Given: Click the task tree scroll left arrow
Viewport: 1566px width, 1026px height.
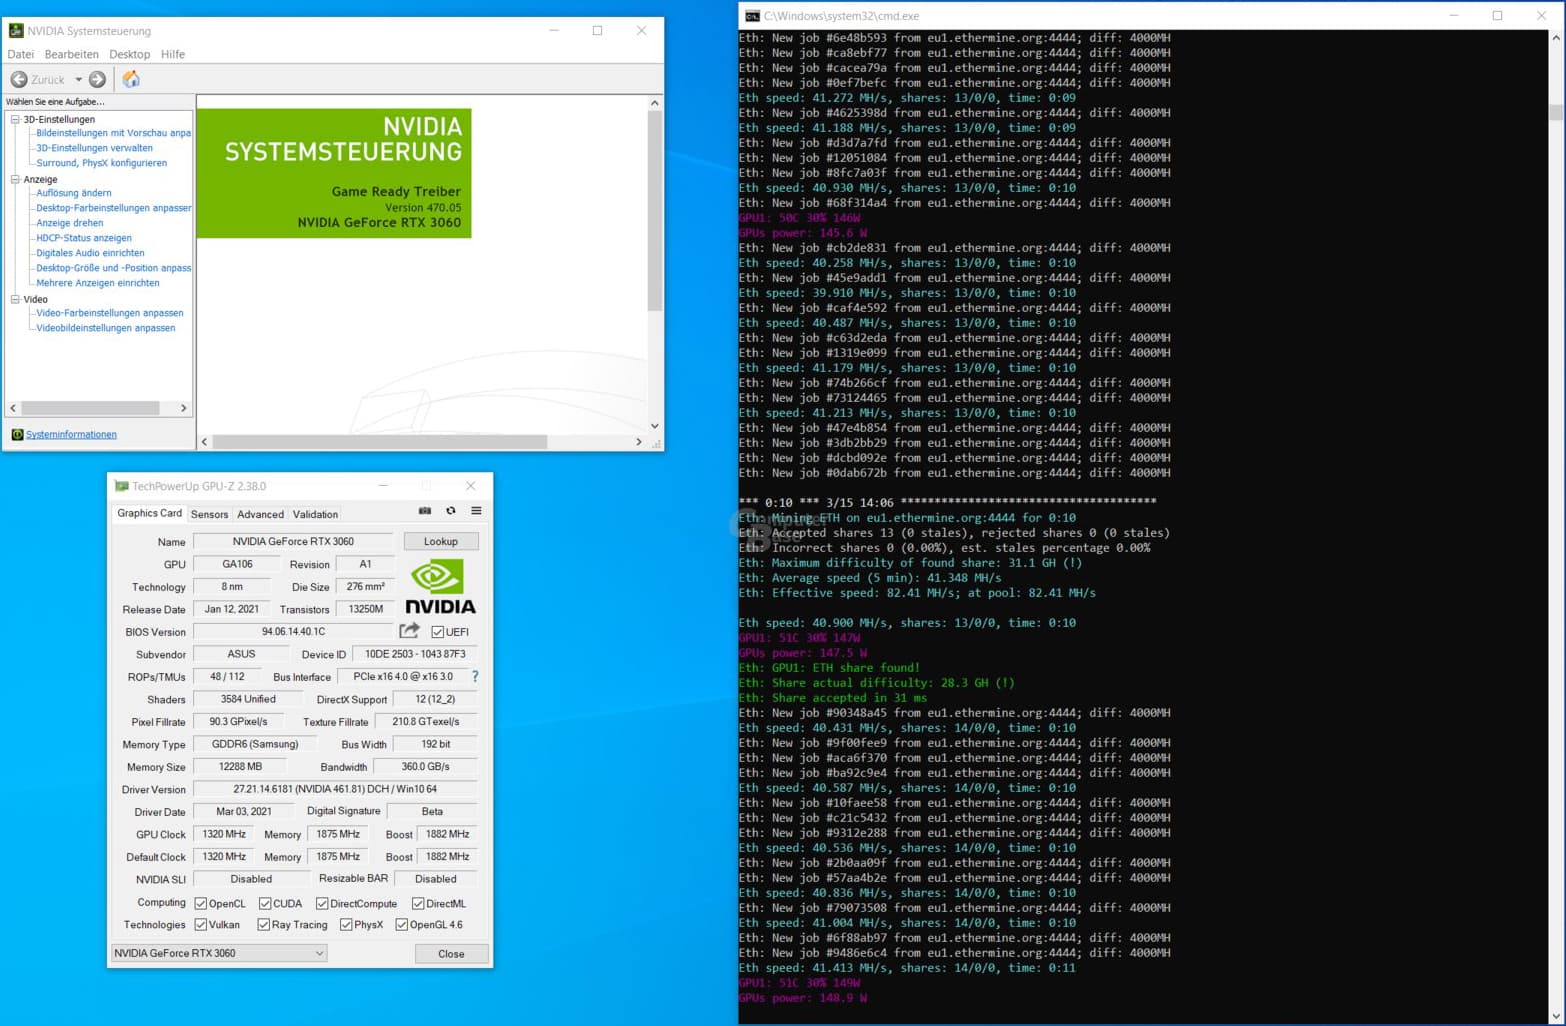Looking at the screenshot, I should pos(13,408).
